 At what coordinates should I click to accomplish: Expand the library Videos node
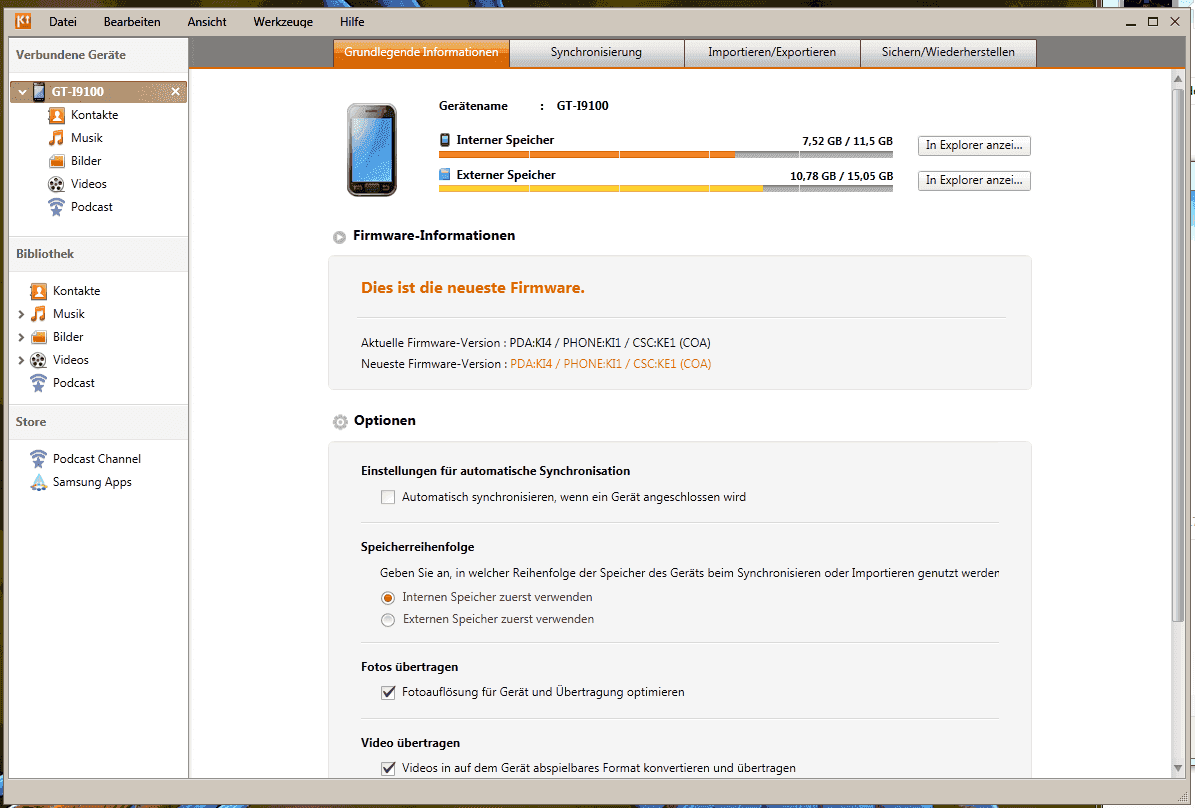pos(21,360)
